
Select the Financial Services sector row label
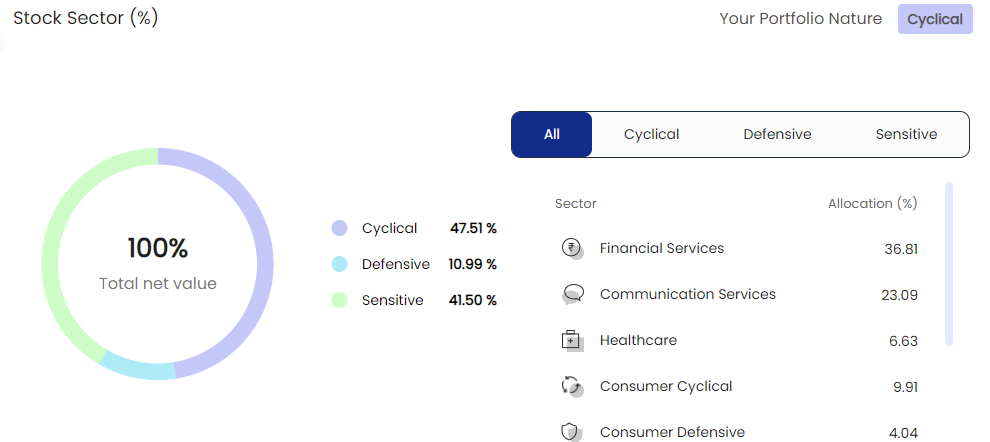click(662, 249)
